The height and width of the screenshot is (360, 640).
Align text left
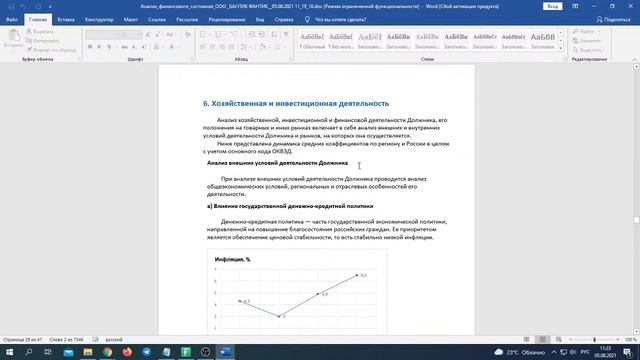[203, 47]
